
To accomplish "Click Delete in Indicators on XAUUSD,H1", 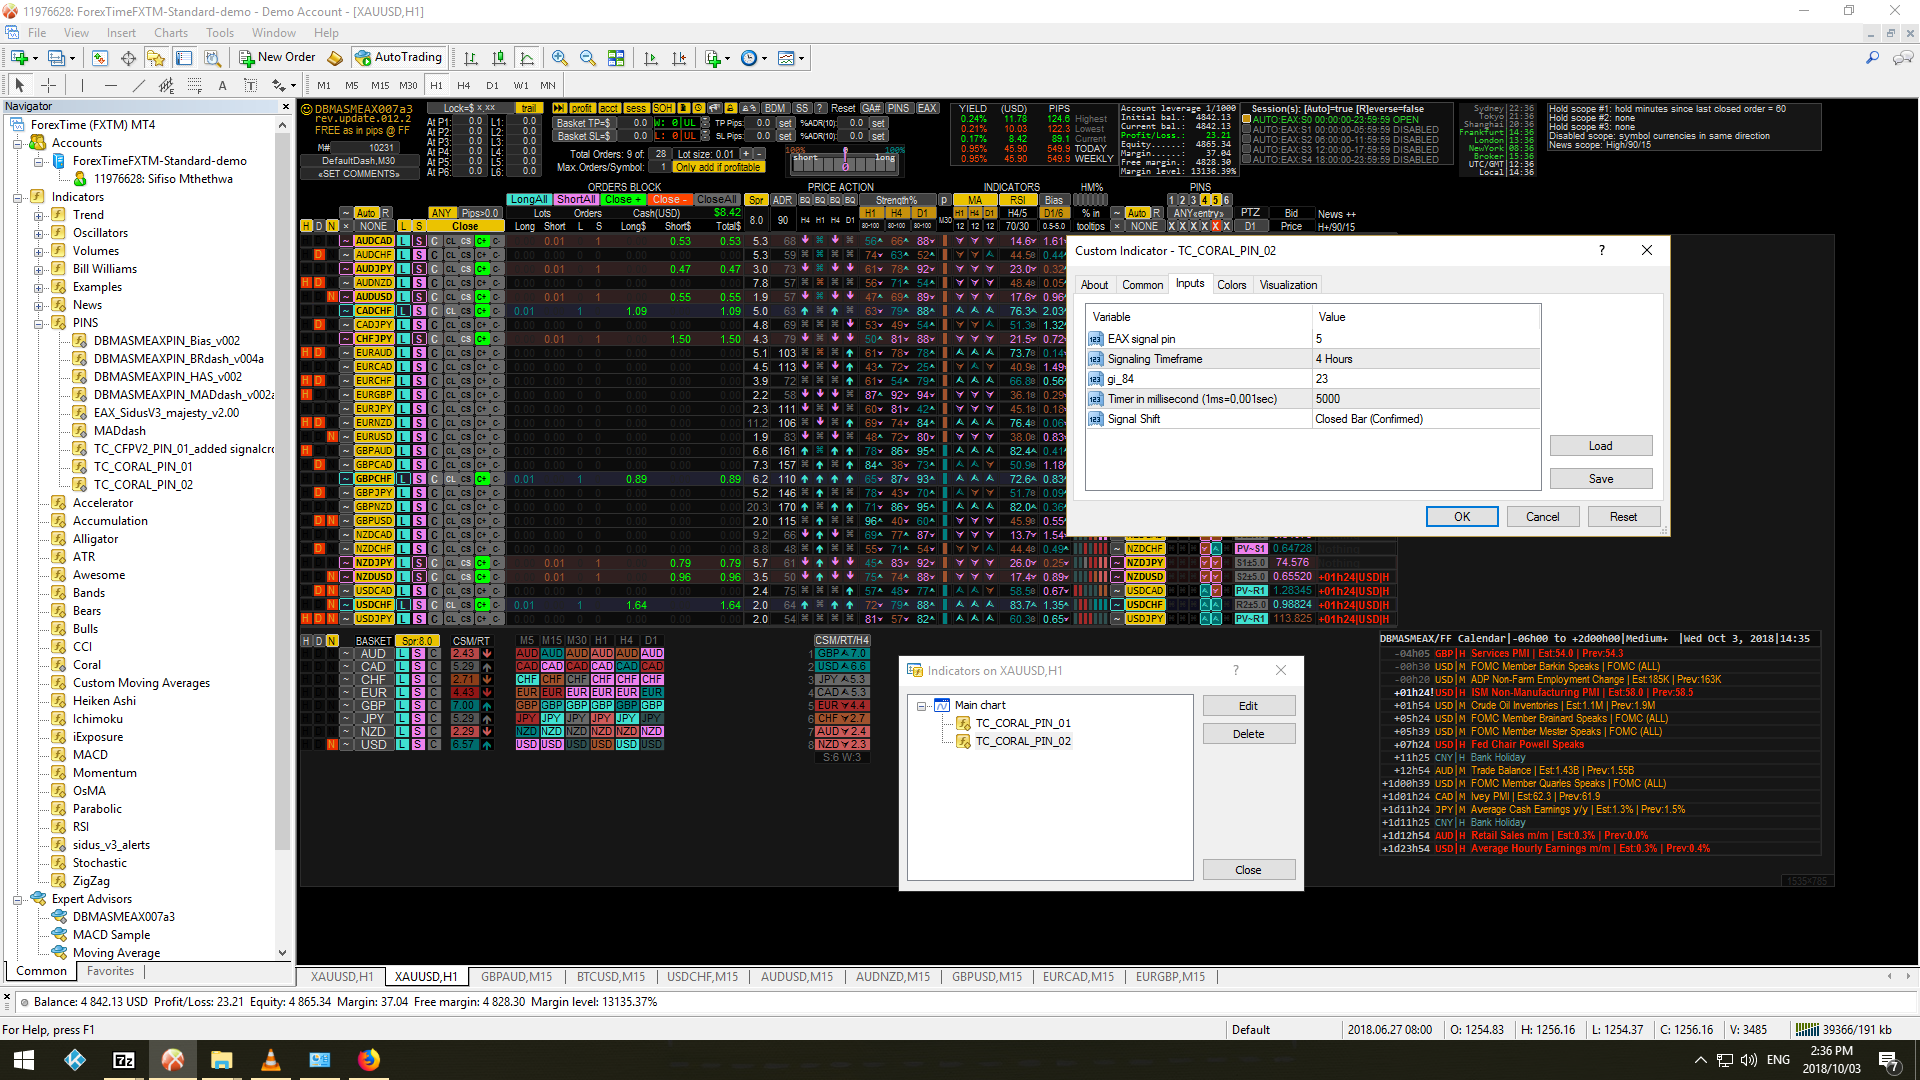I will [x=1249, y=734].
